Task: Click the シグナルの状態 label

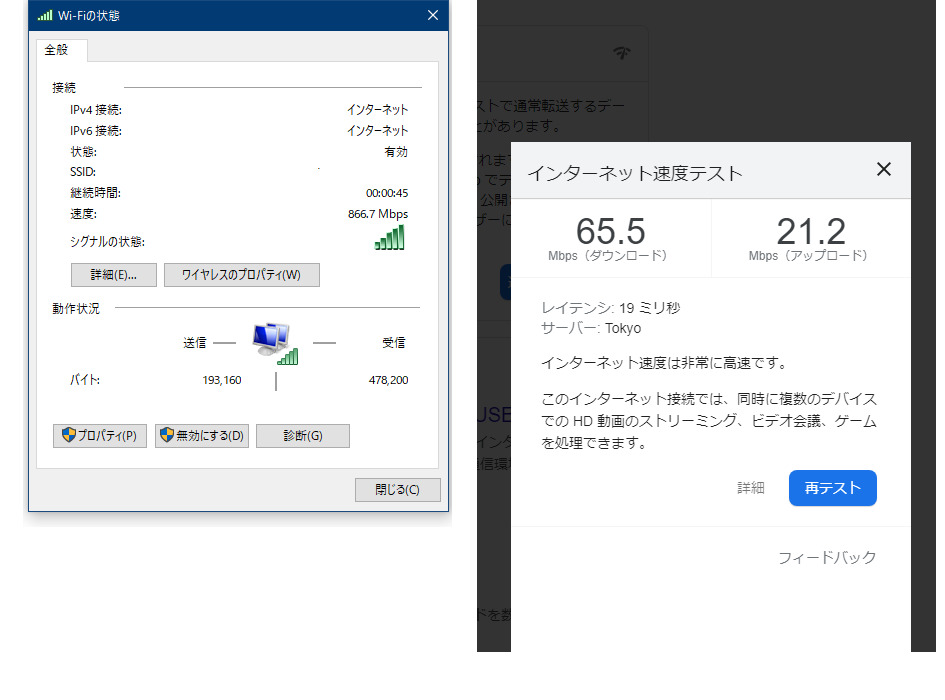Action: click(107, 242)
